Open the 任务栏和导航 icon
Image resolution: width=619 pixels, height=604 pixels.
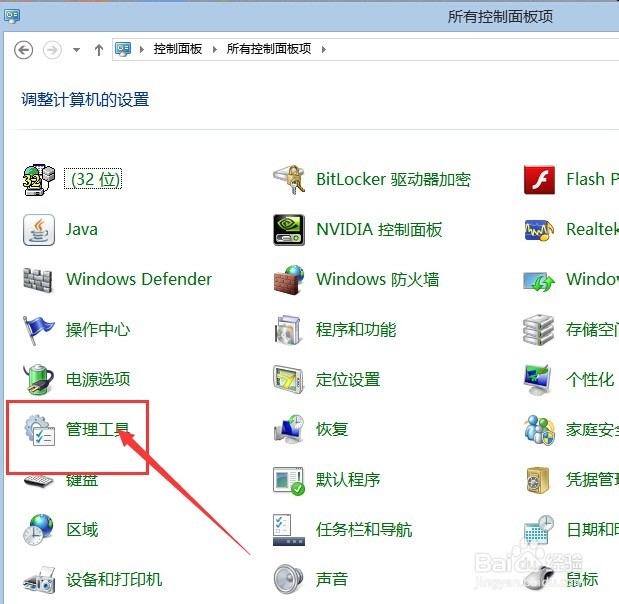[x=289, y=530]
